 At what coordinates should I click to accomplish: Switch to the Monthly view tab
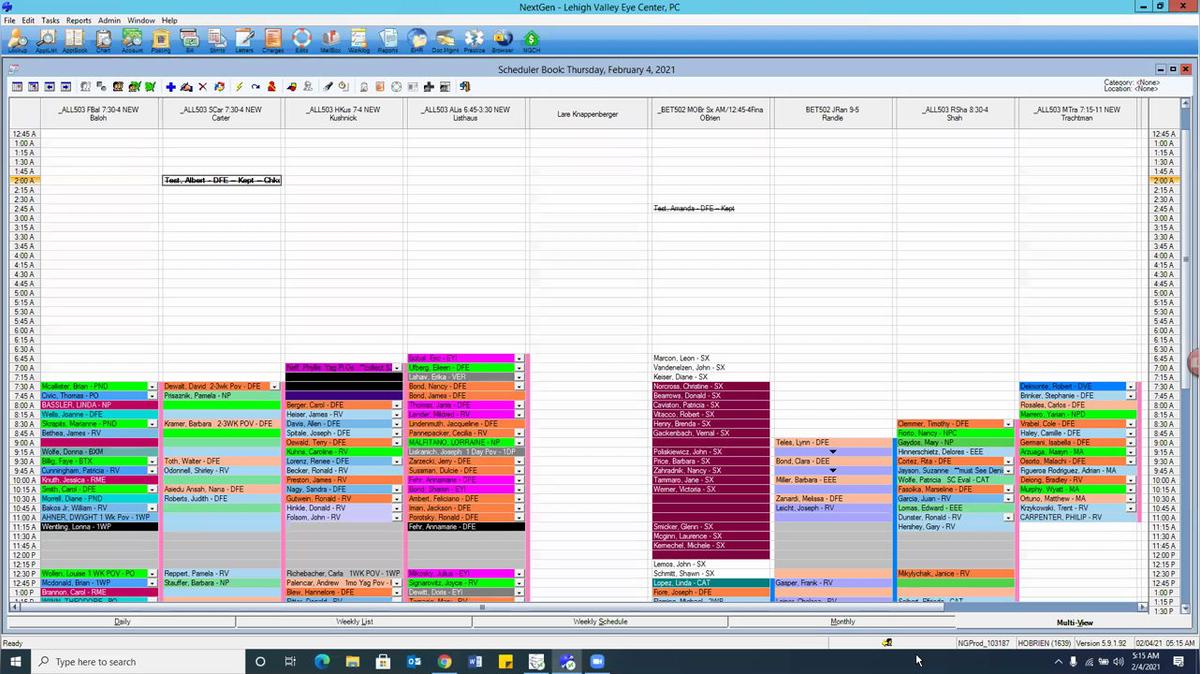click(x=842, y=621)
